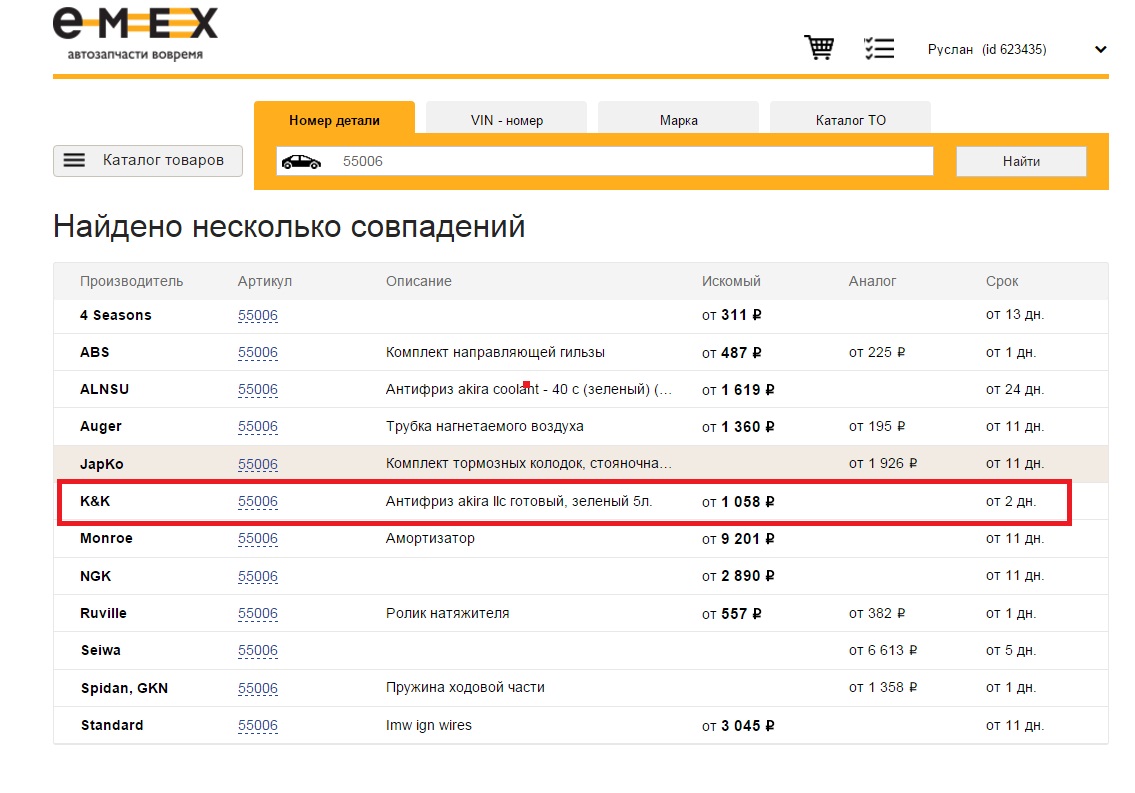Select manufacturer NGK
The width and height of the screenshot is (1135, 793).
[96, 576]
